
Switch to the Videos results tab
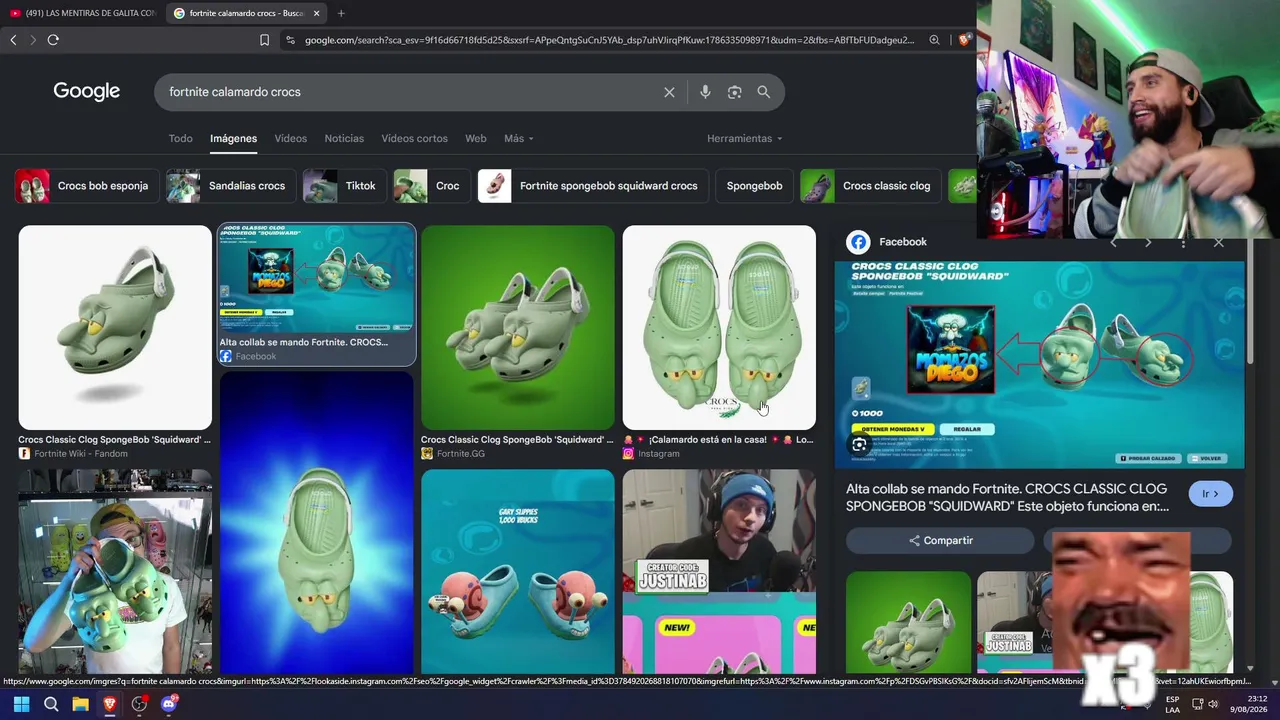(x=291, y=138)
